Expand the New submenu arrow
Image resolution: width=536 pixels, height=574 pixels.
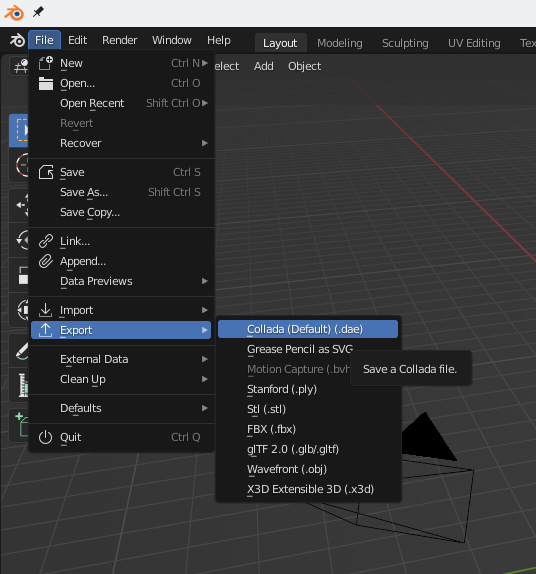click(x=205, y=63)
